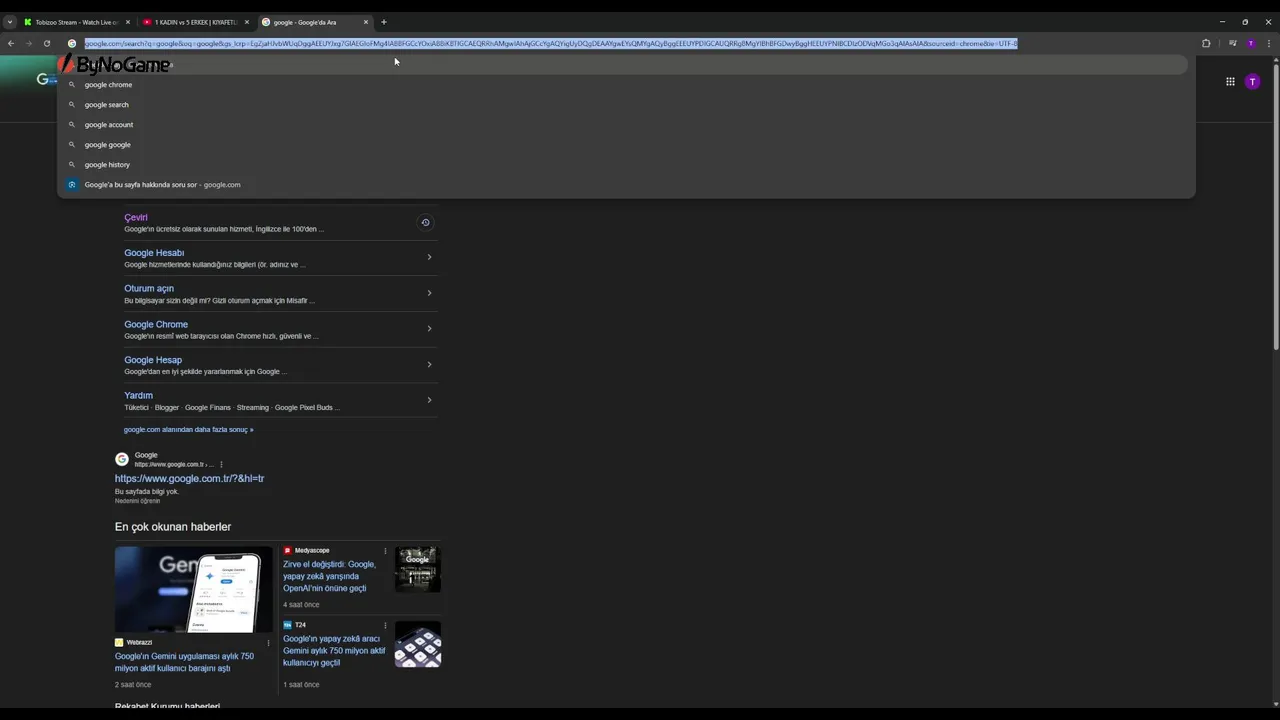
Task: Open the T24 article thumbnail
Action: point(418,644)
